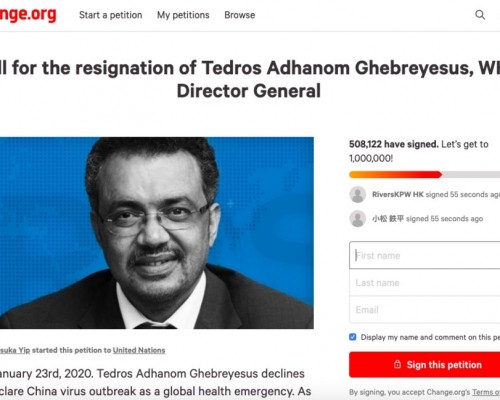Focus the Last name field
The image size is (500, 400).
pos(425,283)
